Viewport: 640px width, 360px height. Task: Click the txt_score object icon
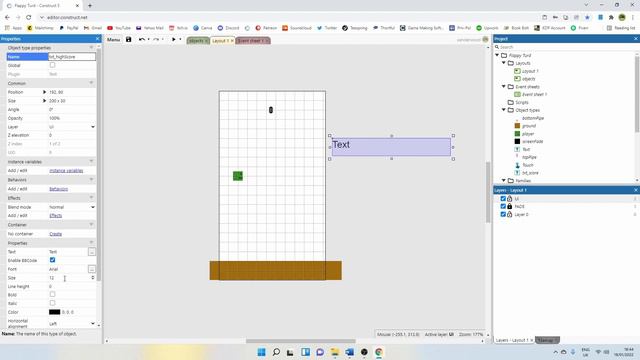click(517, 173)
